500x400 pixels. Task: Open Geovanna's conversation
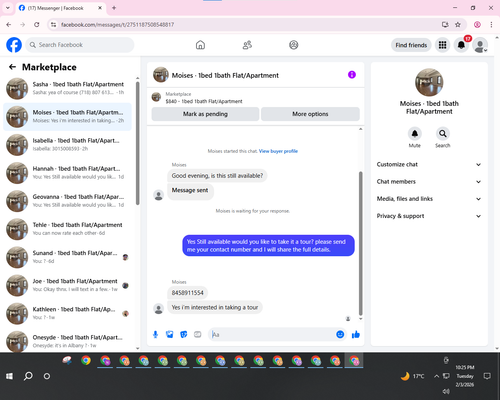point(68,201)
